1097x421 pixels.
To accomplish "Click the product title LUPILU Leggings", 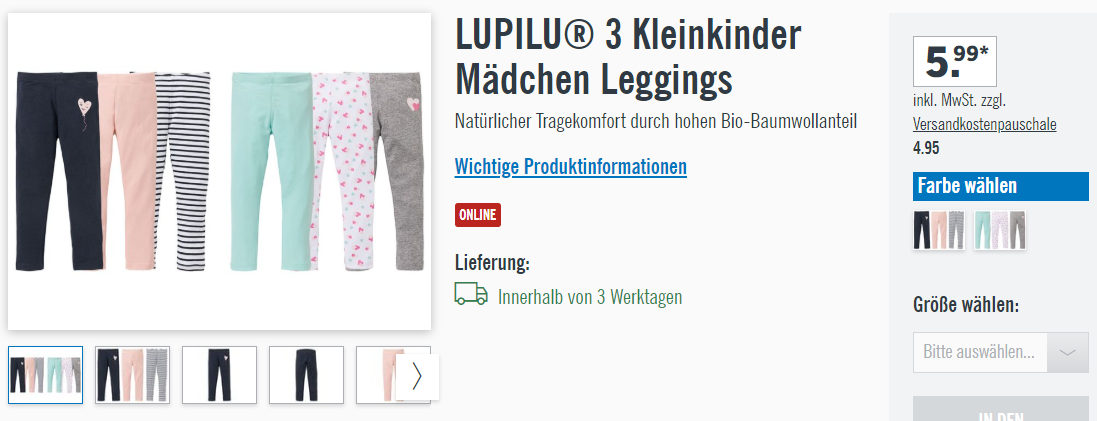I will 628,57.
